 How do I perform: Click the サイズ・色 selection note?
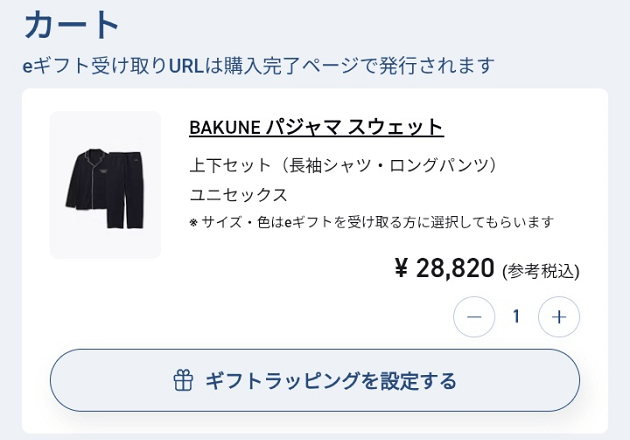tap(371, 222)
